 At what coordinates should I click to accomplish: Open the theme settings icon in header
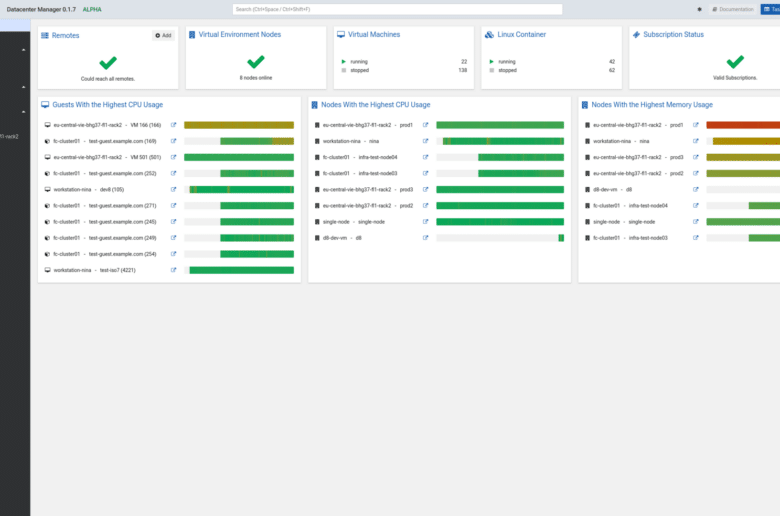tap(699, 9)
